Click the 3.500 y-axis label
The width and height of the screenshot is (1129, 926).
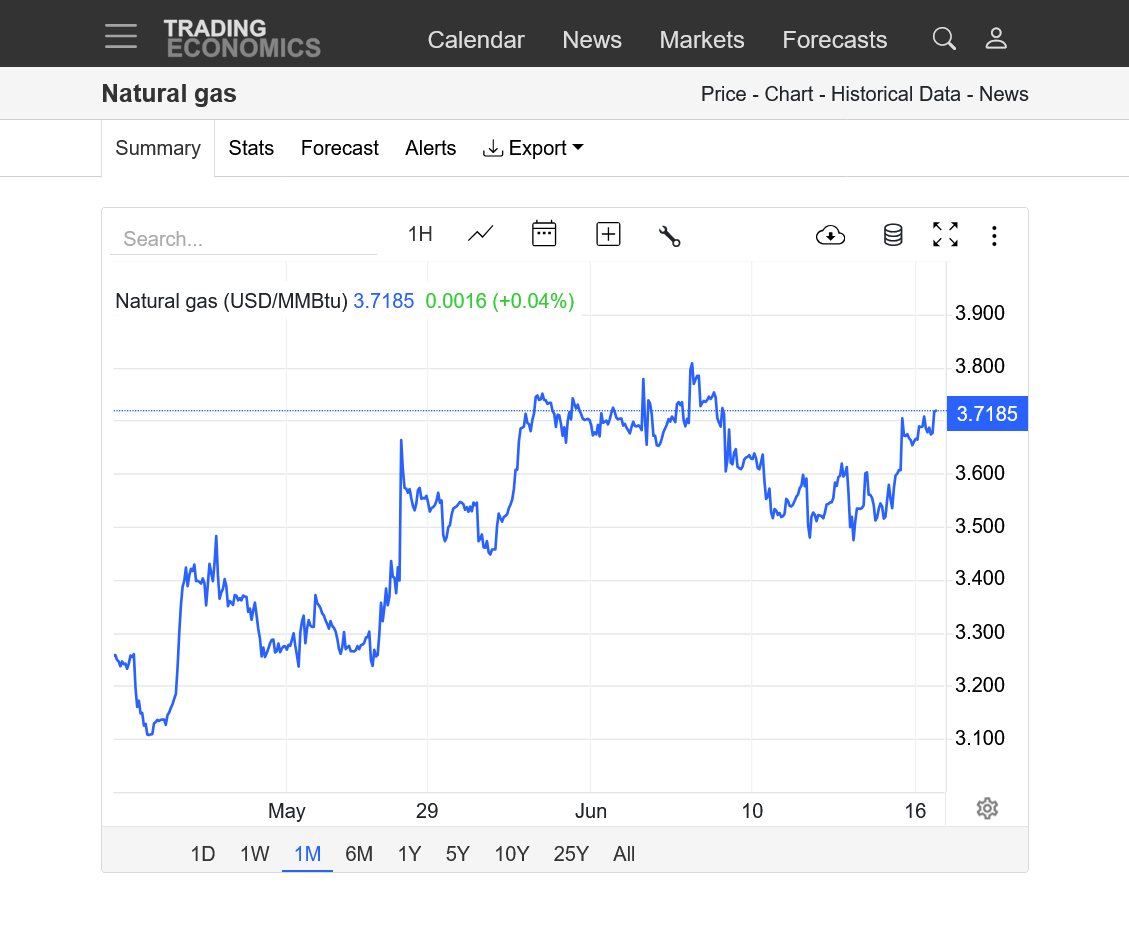pos(979,526)
